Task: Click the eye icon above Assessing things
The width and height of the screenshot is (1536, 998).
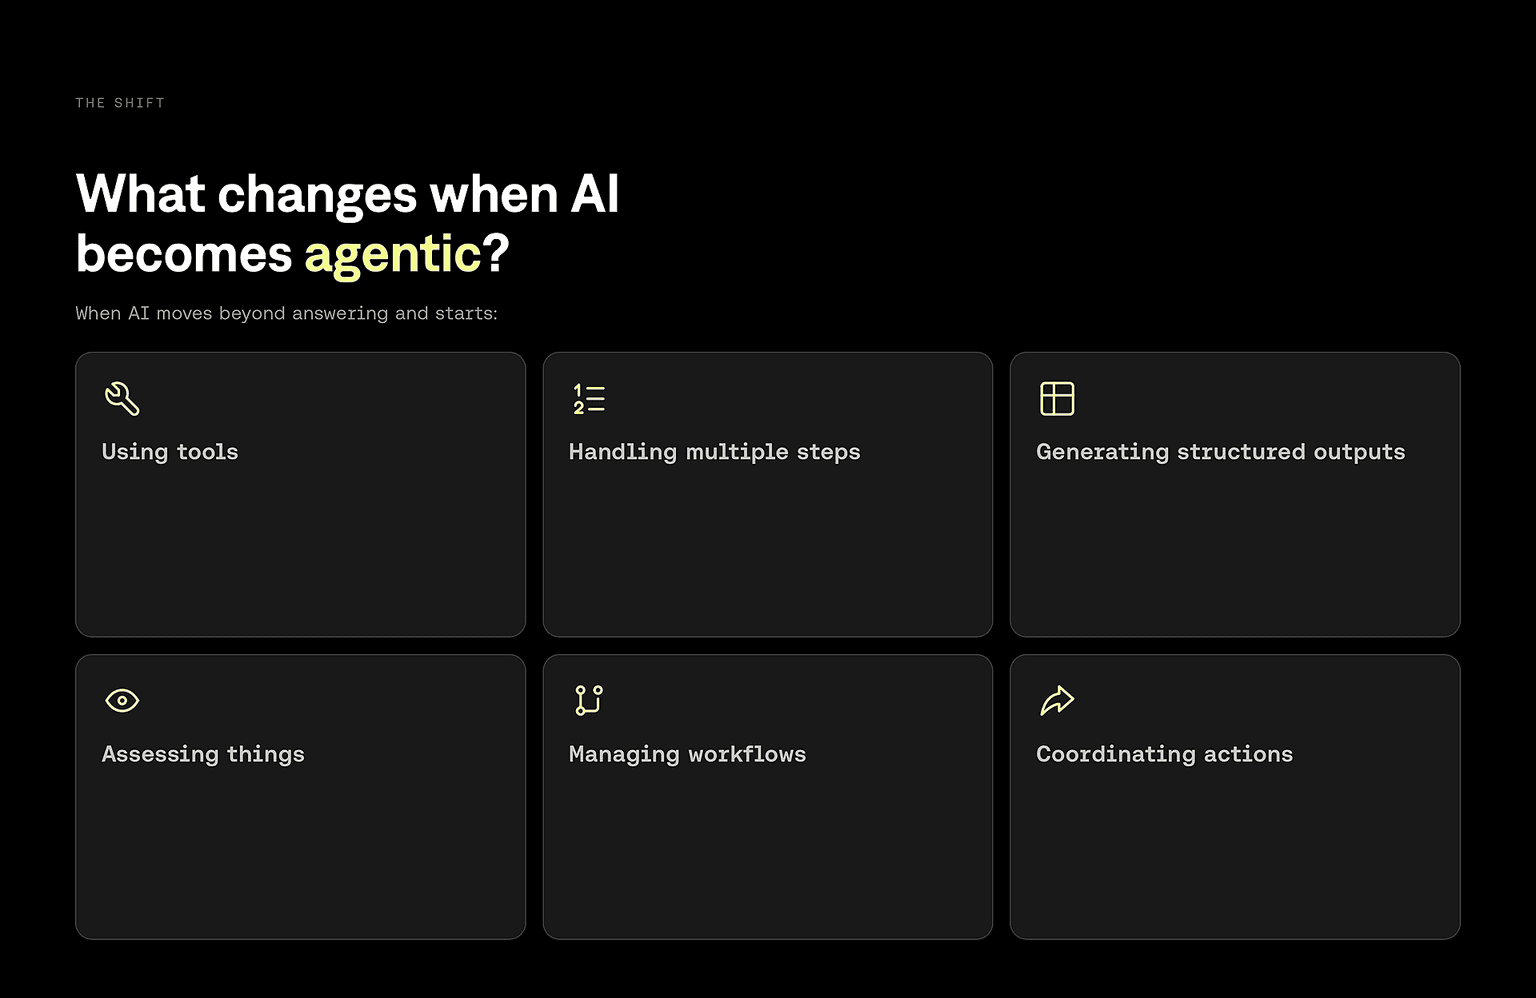Action: click(x=122, y=701)
